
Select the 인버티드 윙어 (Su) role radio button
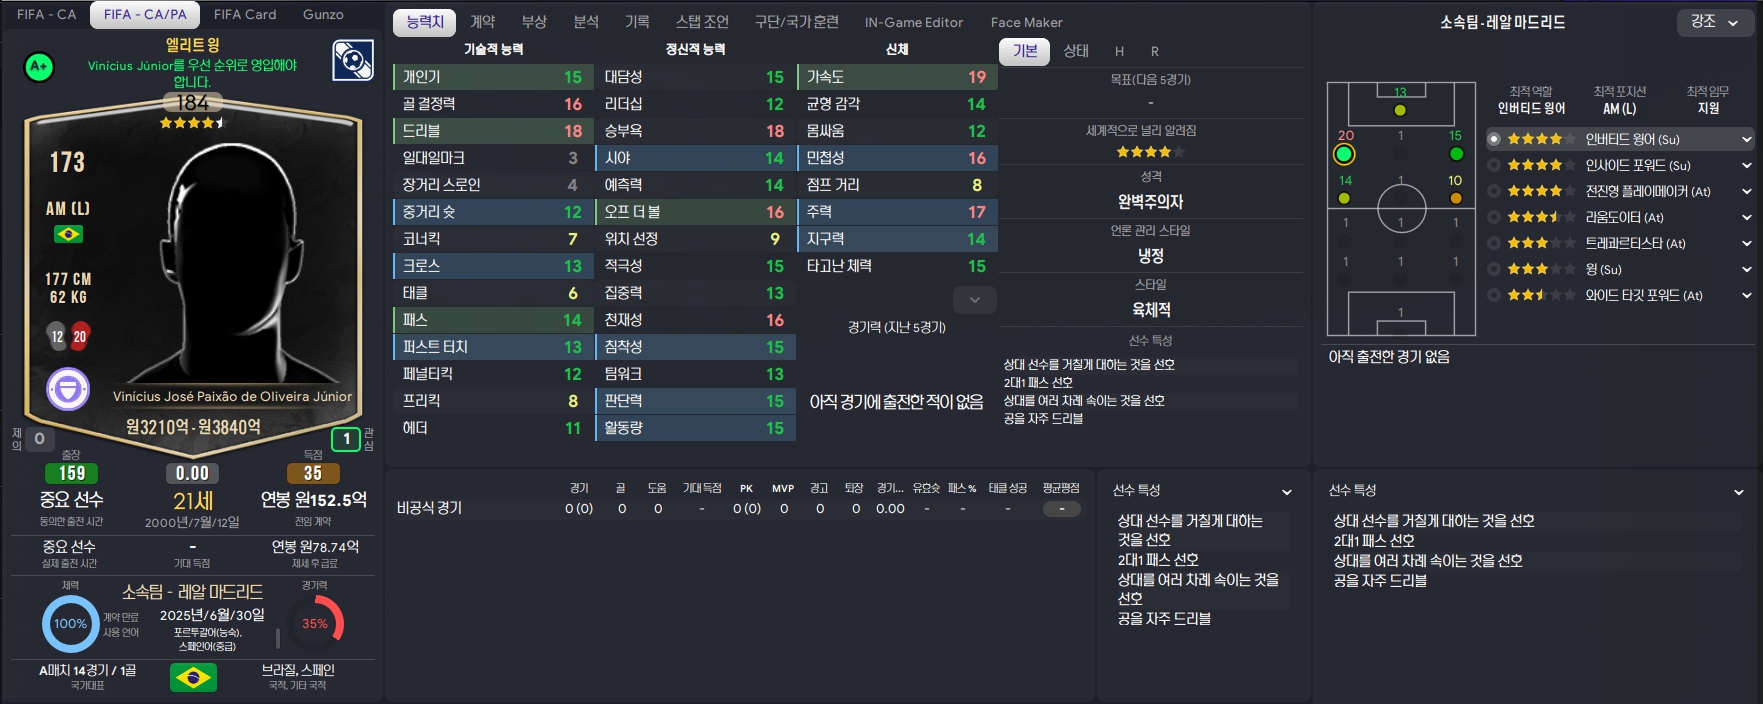[1494, 139]
